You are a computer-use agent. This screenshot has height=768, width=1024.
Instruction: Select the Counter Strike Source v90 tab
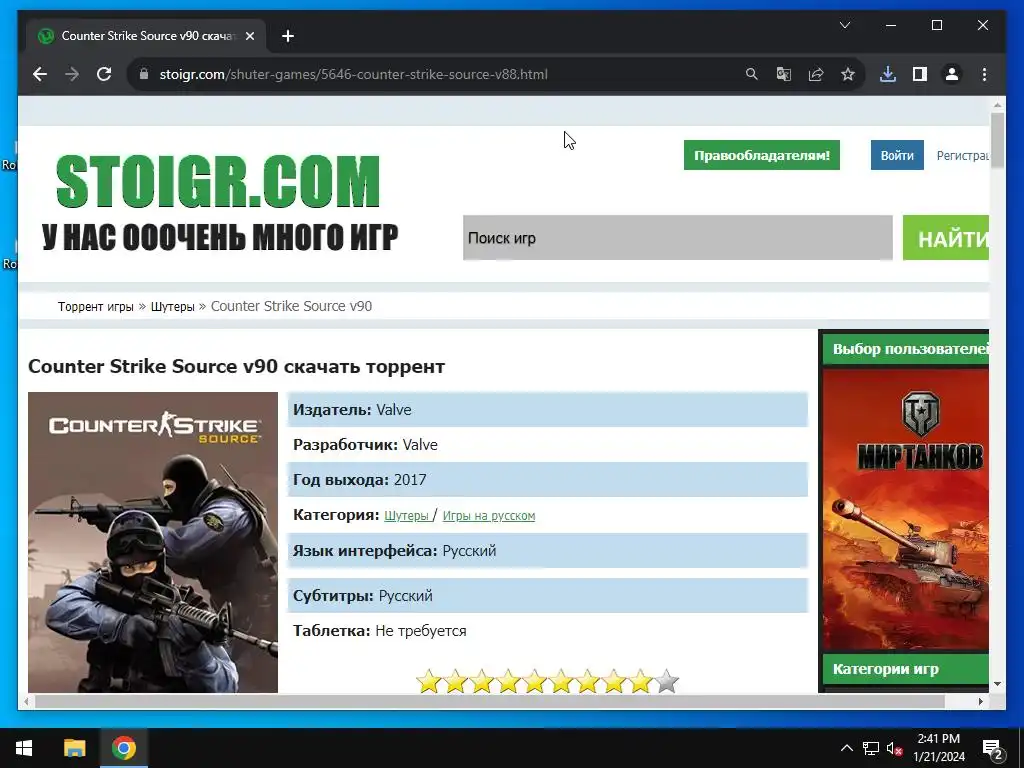147,36
